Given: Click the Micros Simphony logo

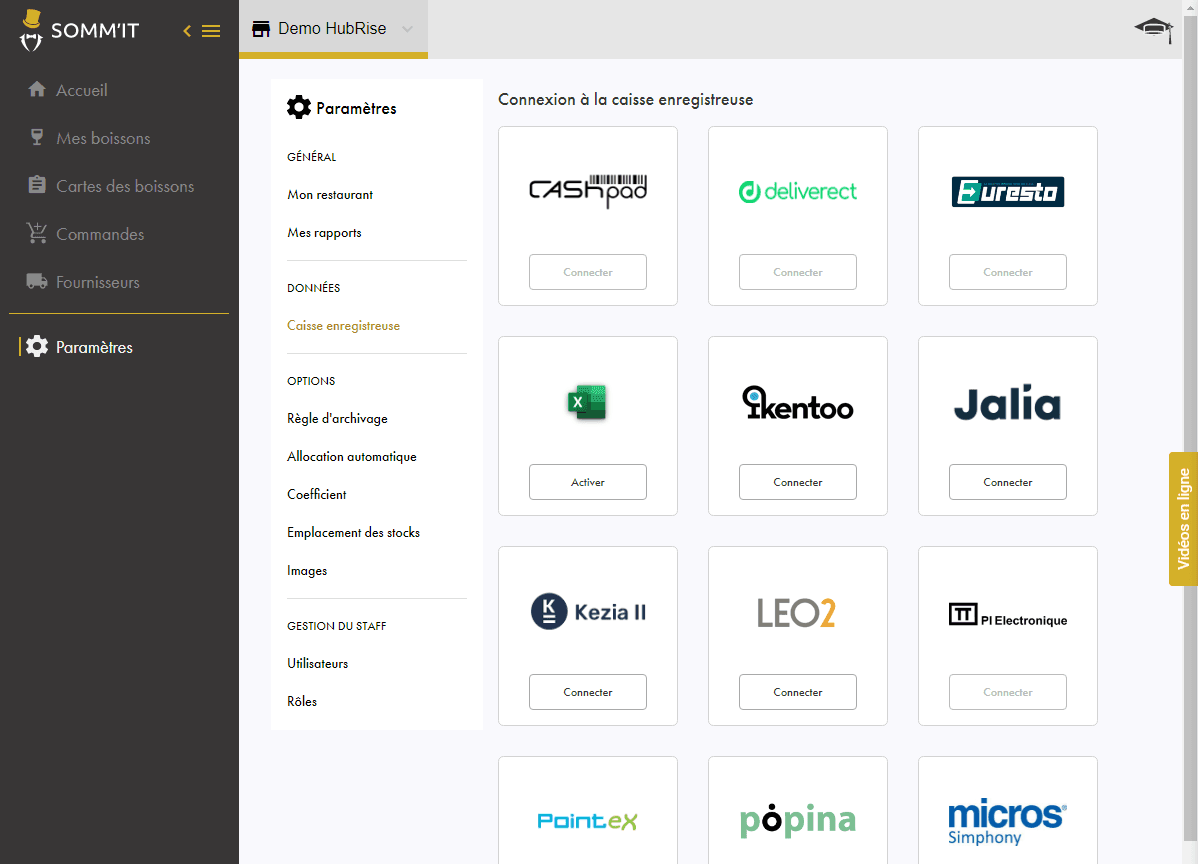Looking at the screenshot, I should 1008,822.
